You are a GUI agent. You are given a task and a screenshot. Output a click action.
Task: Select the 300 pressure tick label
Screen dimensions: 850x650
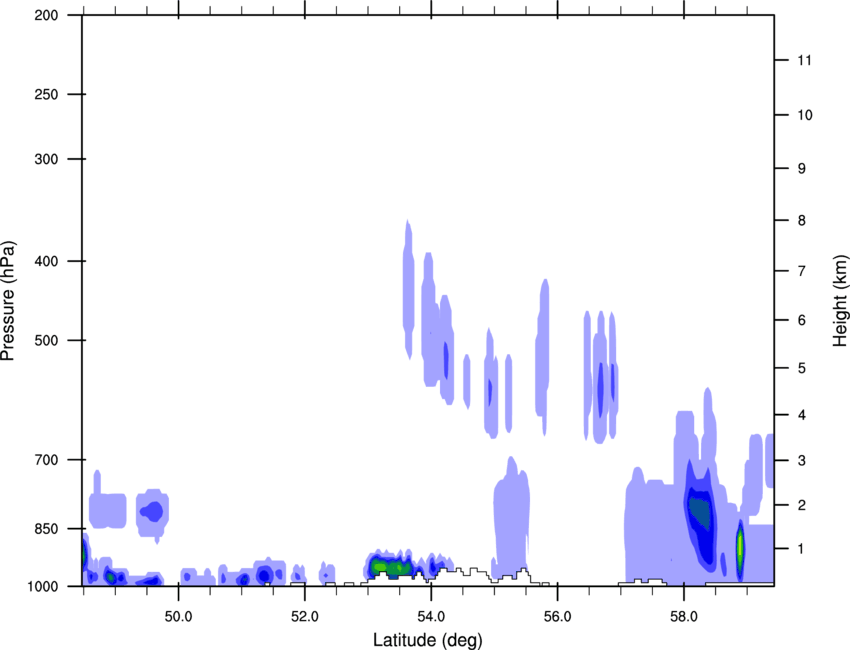coord(46,159)
